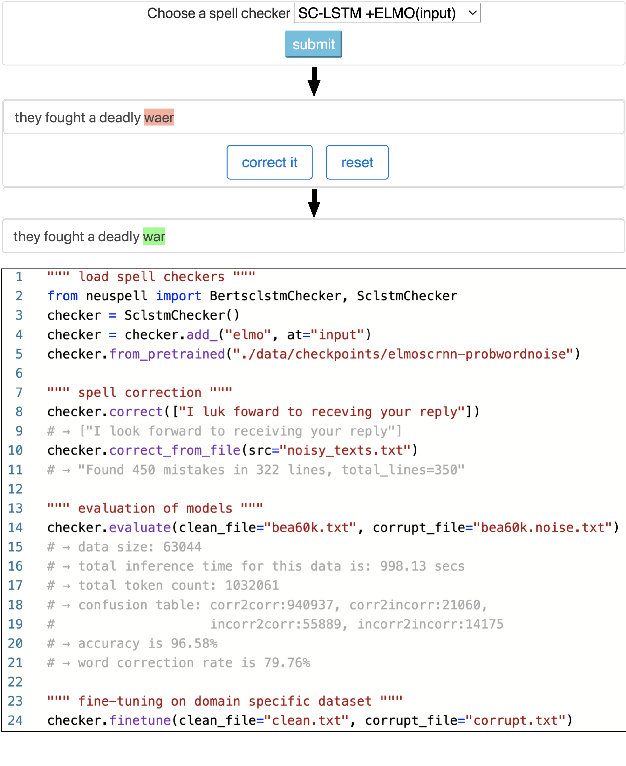Open the spell checker selection dropdown

pos(386,13)
